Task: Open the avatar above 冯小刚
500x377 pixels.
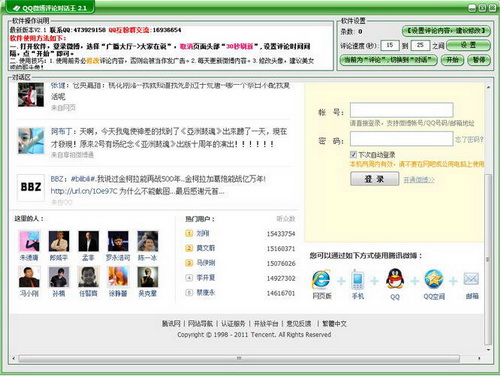Action: [29, 277]
